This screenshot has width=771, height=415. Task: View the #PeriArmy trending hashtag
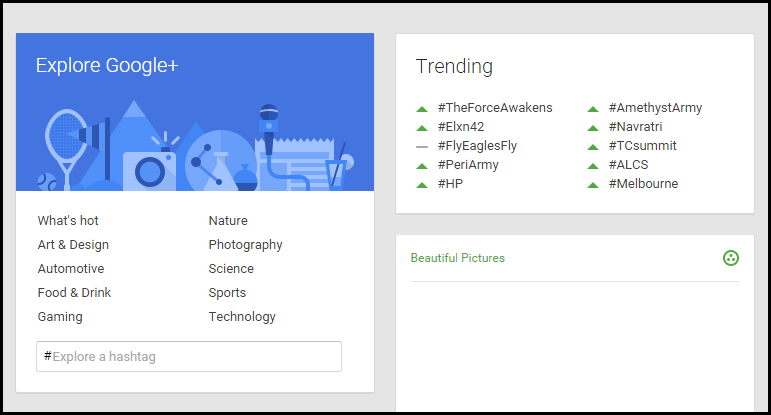[468, 165]
